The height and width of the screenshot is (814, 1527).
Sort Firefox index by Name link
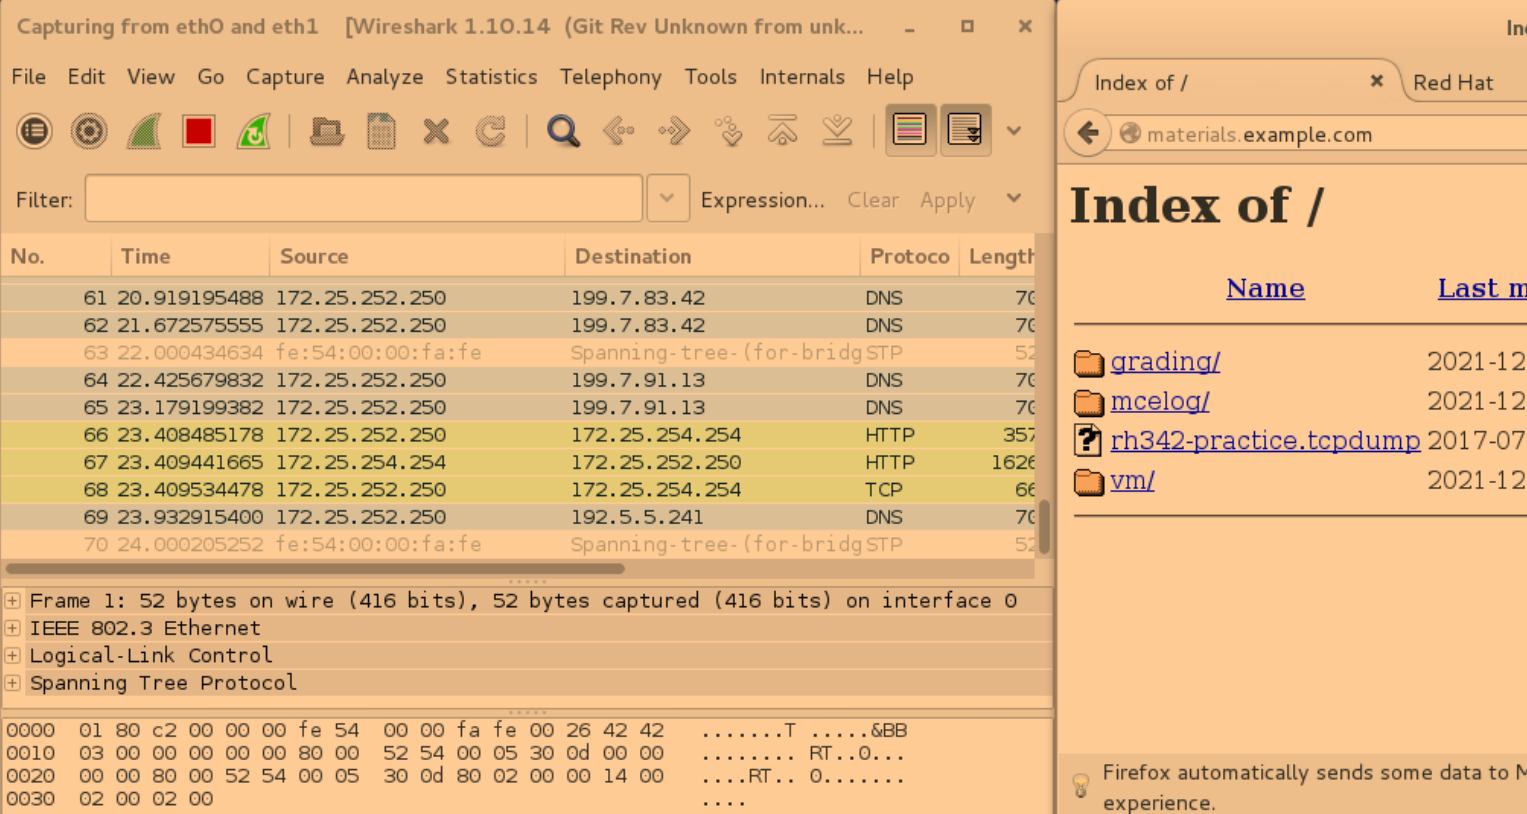(1265, 288)
